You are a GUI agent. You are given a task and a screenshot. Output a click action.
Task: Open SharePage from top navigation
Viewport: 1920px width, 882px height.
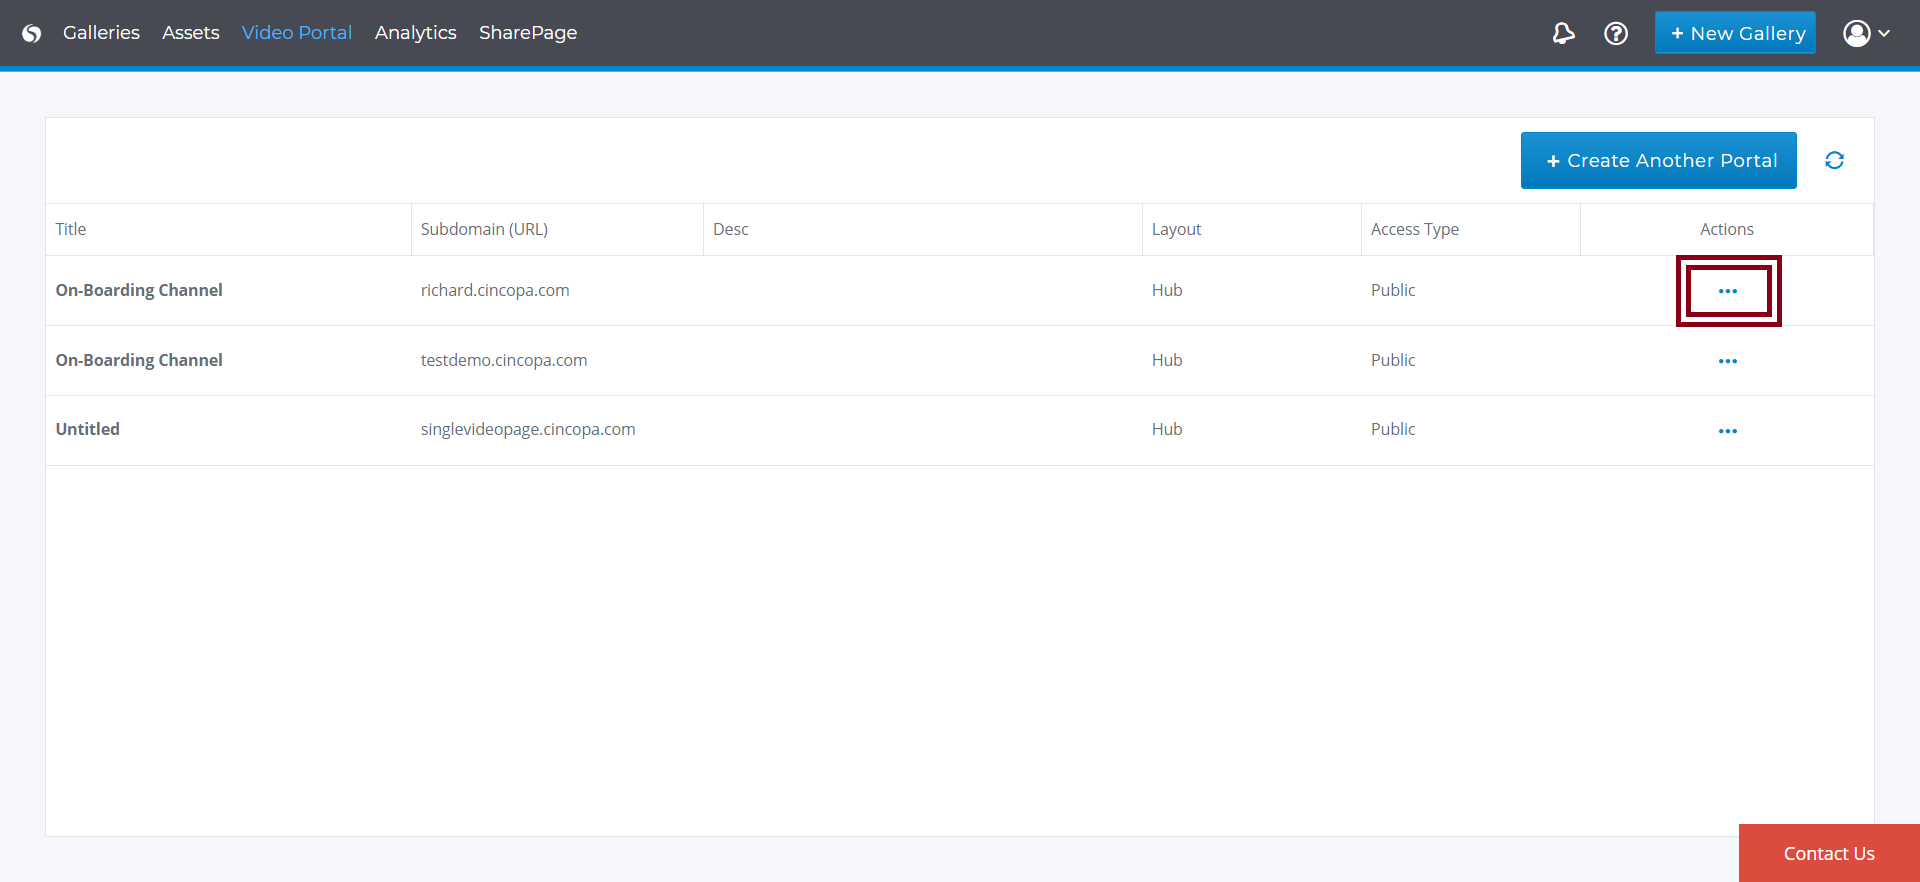coord(527,33)
